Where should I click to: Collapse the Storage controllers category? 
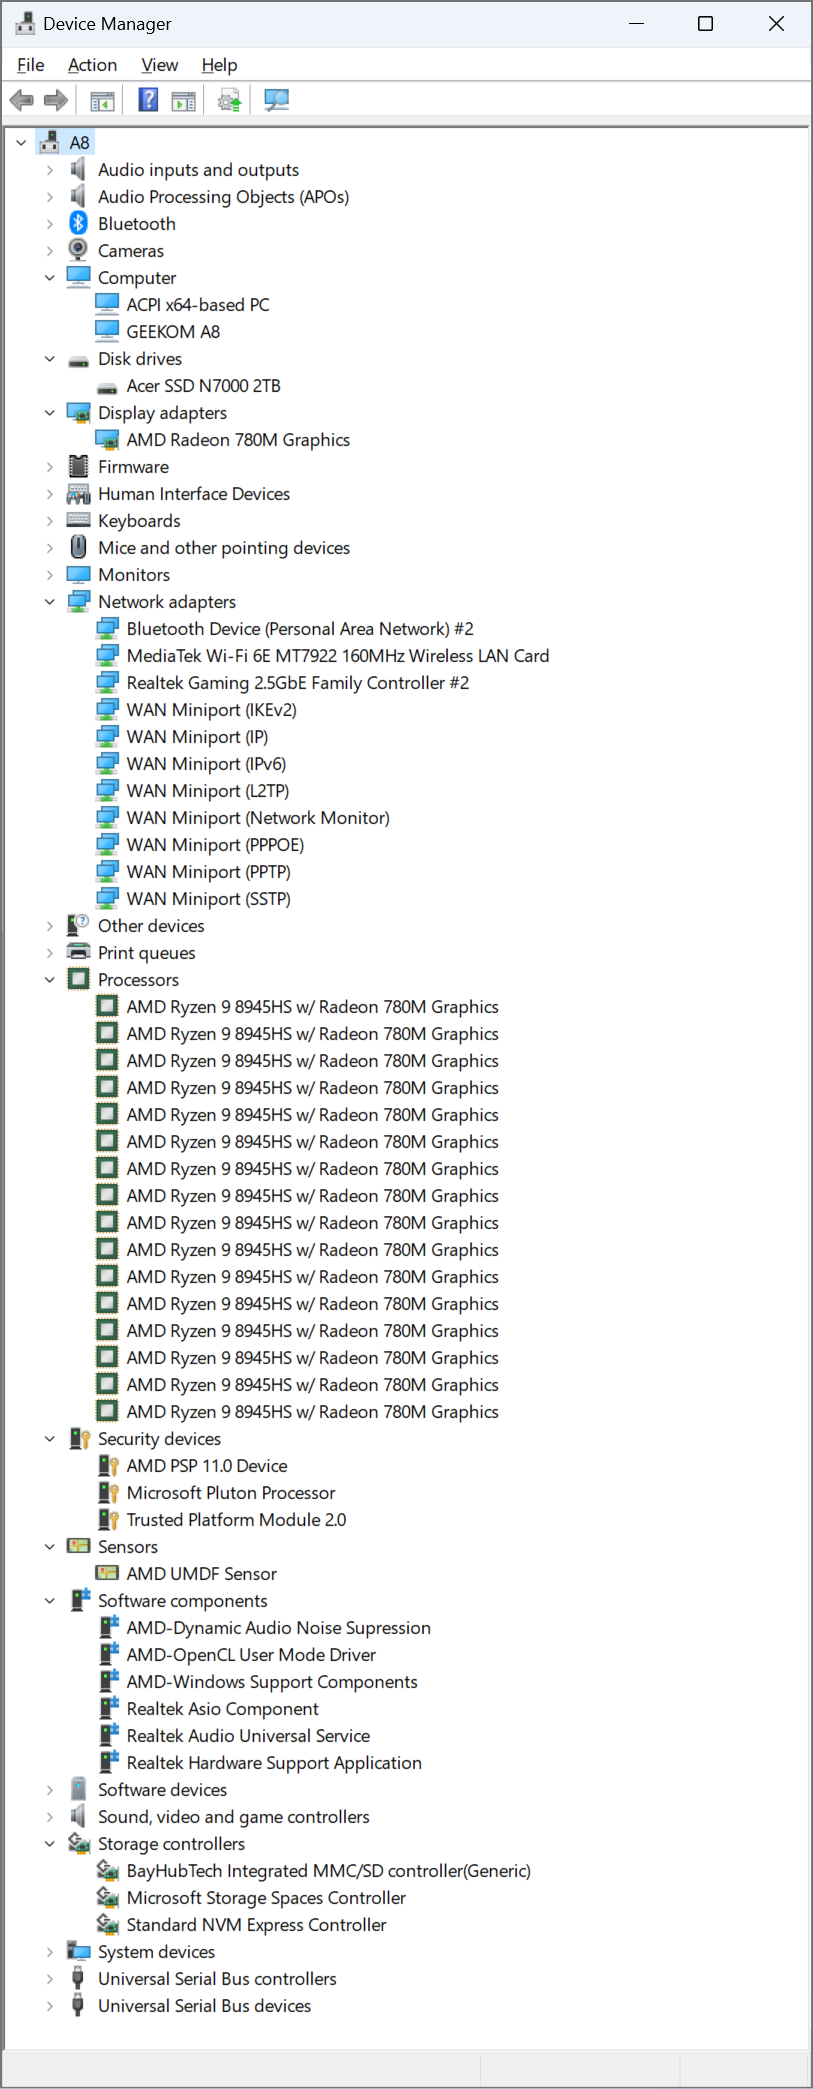(49, 1844)
